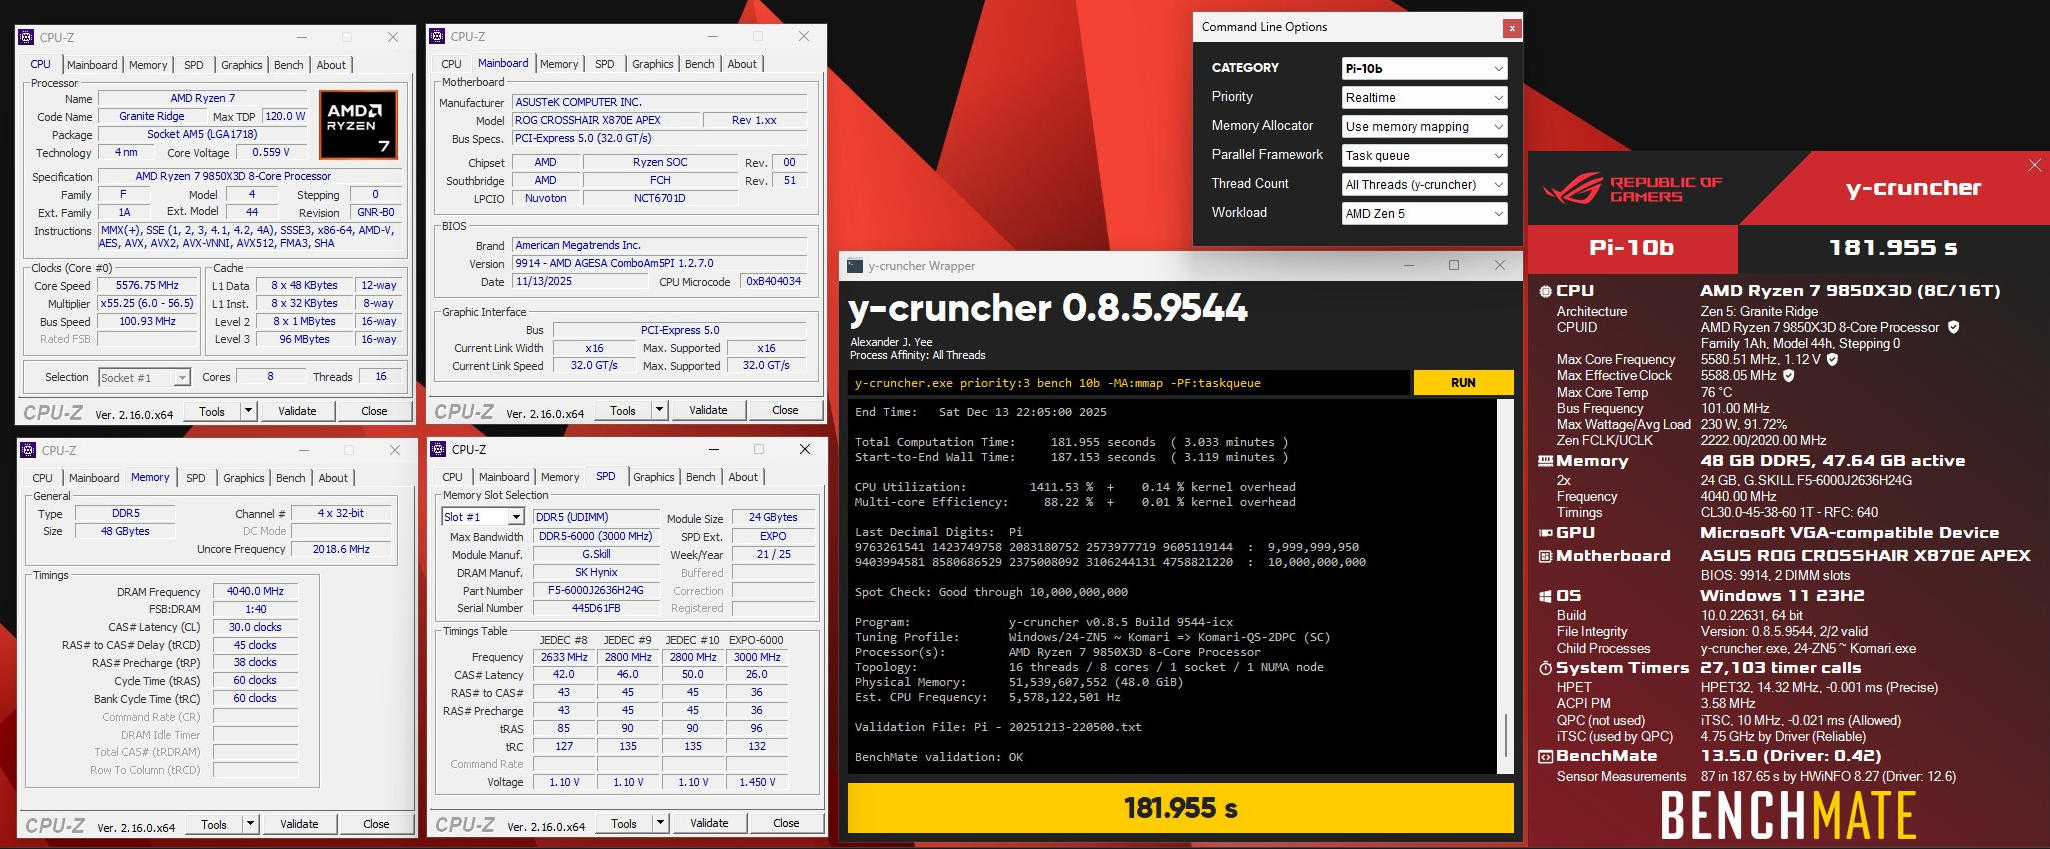Click the CPU-Z title bar icon in the Memory window
This screenshot has width=2050, height=849.
[29, 450]
